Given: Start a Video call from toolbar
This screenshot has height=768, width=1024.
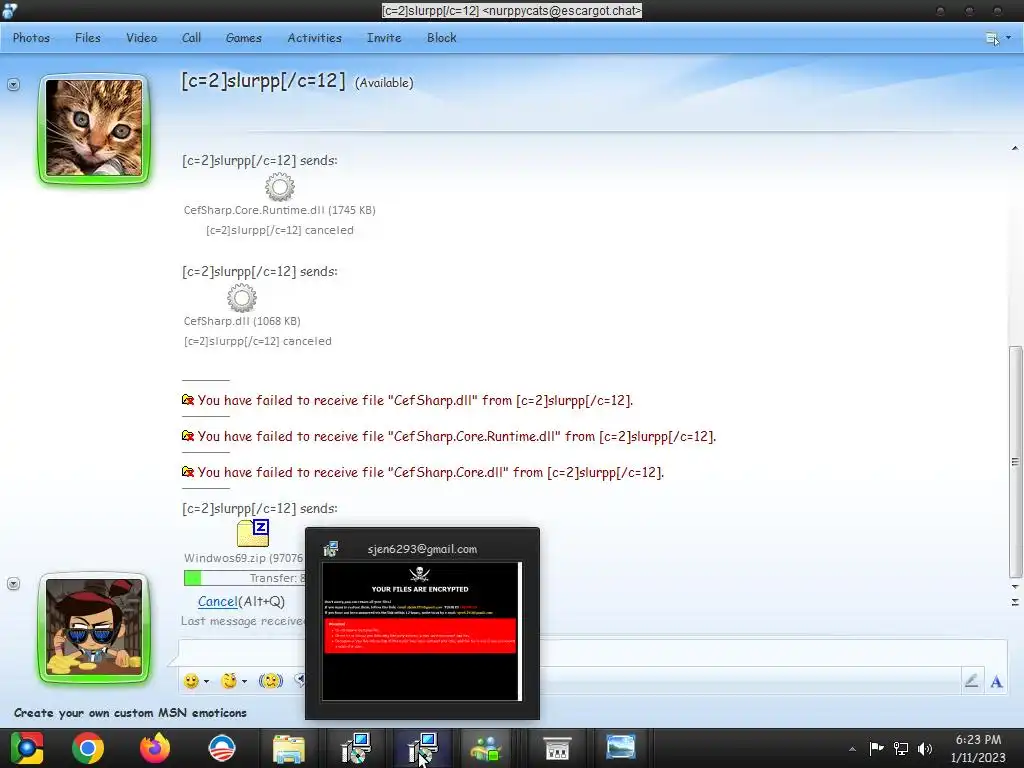Looking at the screenshot, I should tap(141, 38).
